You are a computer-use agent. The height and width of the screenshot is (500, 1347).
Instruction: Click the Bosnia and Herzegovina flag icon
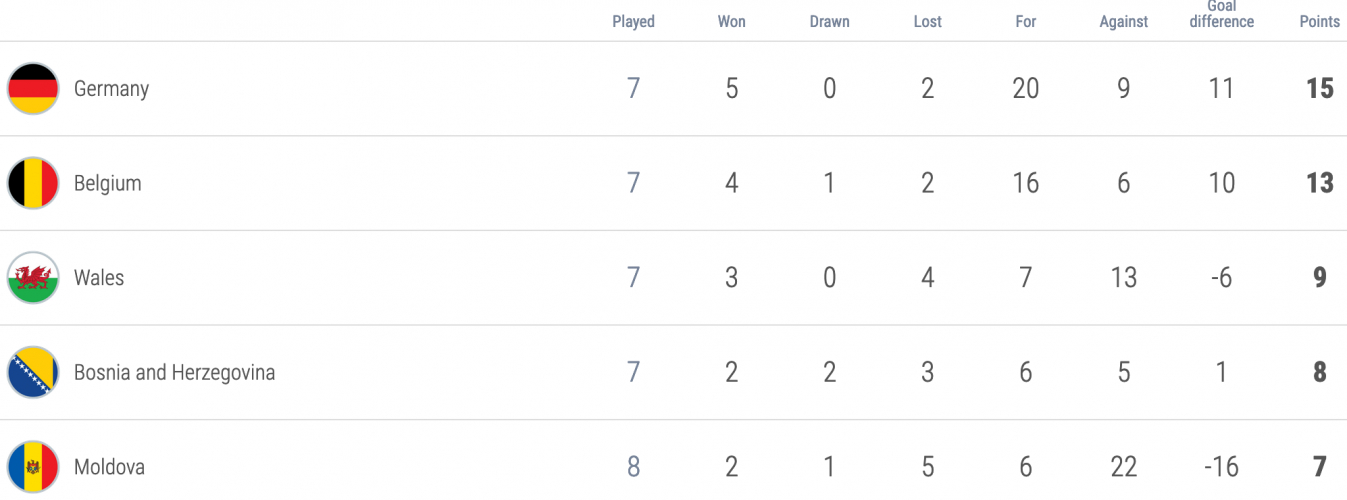point(33,373)
